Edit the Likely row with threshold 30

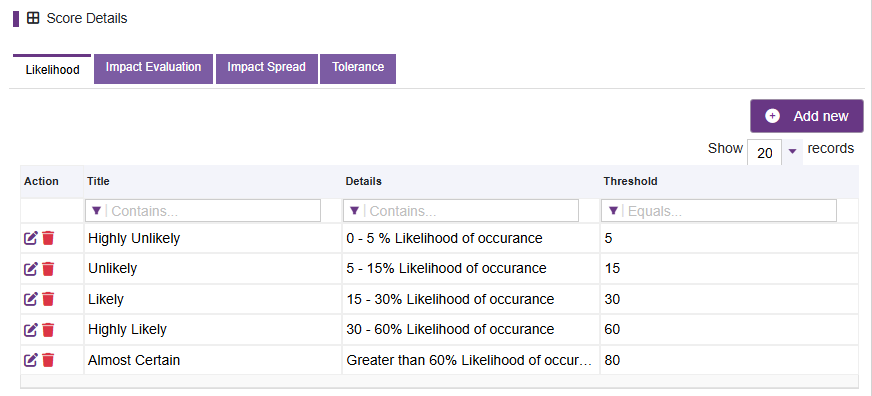tap(31, 299)
